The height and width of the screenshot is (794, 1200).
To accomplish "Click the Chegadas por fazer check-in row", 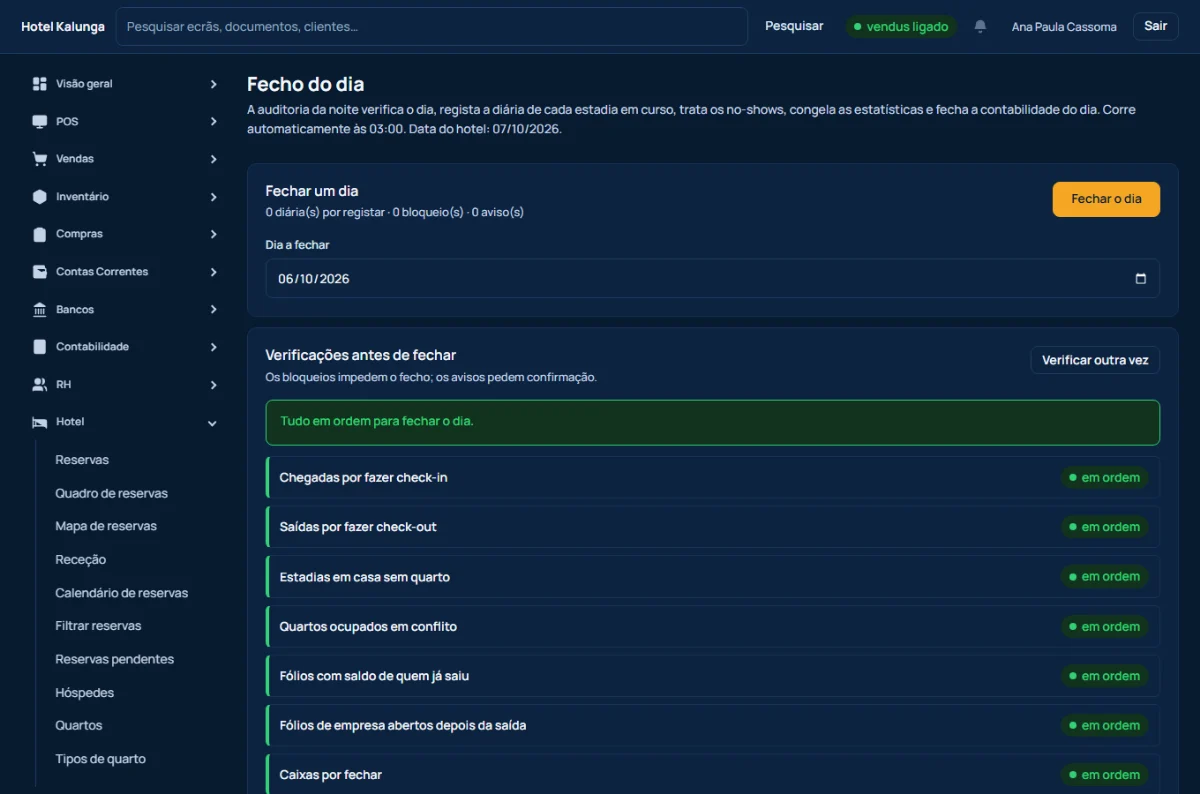I will (x=713, y=478).
